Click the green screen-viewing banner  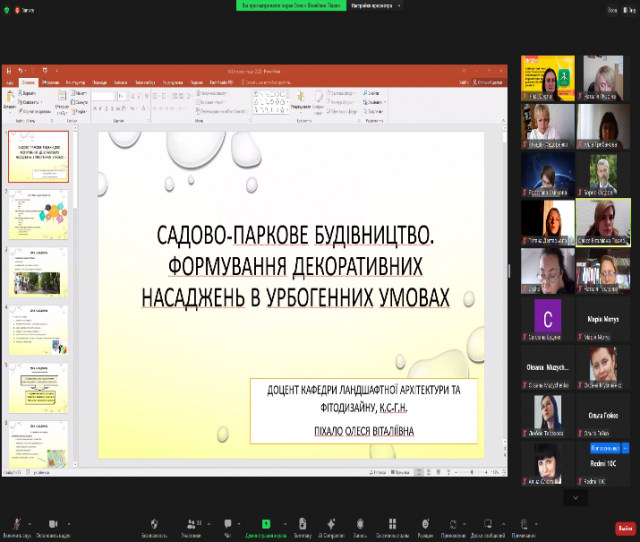pyautogui.click(x=291, y=5)
